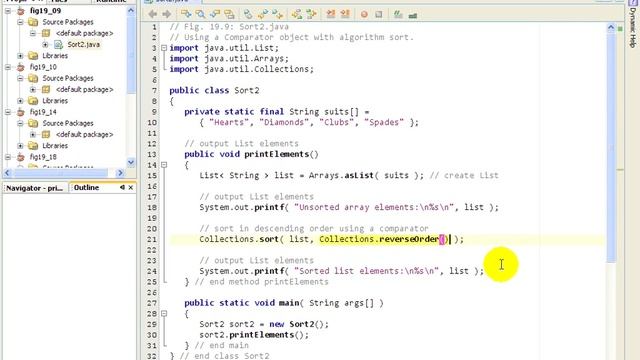
Task: Click line number 27 in the gutter
Action: point(152,303)
